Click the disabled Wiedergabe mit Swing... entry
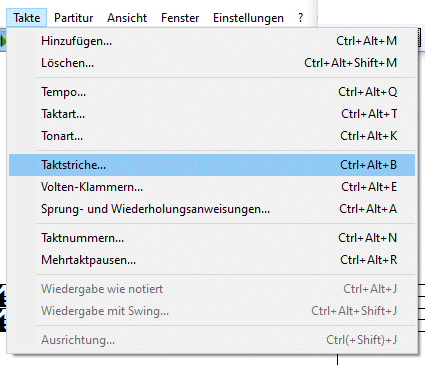Screen dimensions: 425x365 (212, 311)
